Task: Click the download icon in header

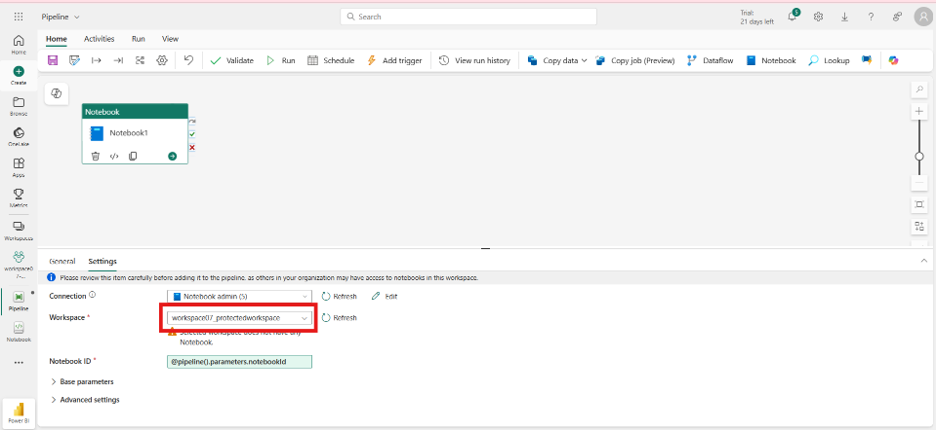Action: point(845,17)
